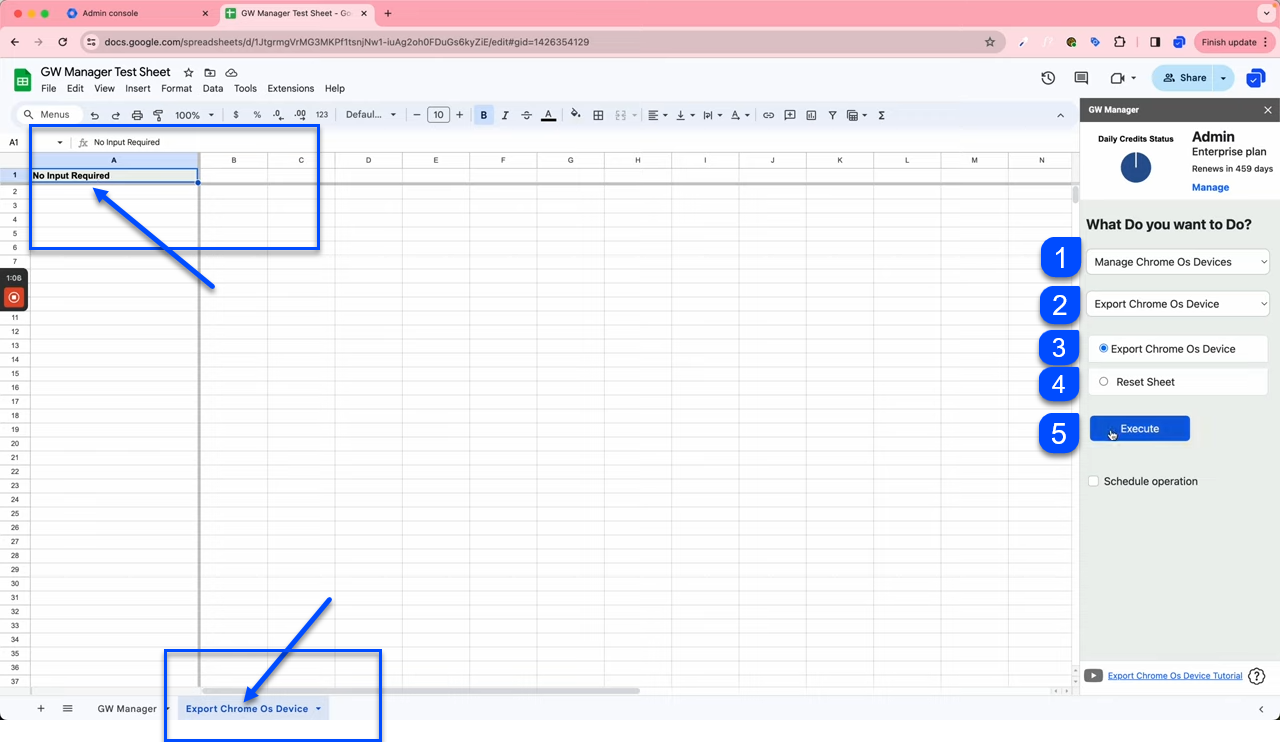Click the Meet video call icon
Screen dimensions: 1280x742
[1117, 78]
